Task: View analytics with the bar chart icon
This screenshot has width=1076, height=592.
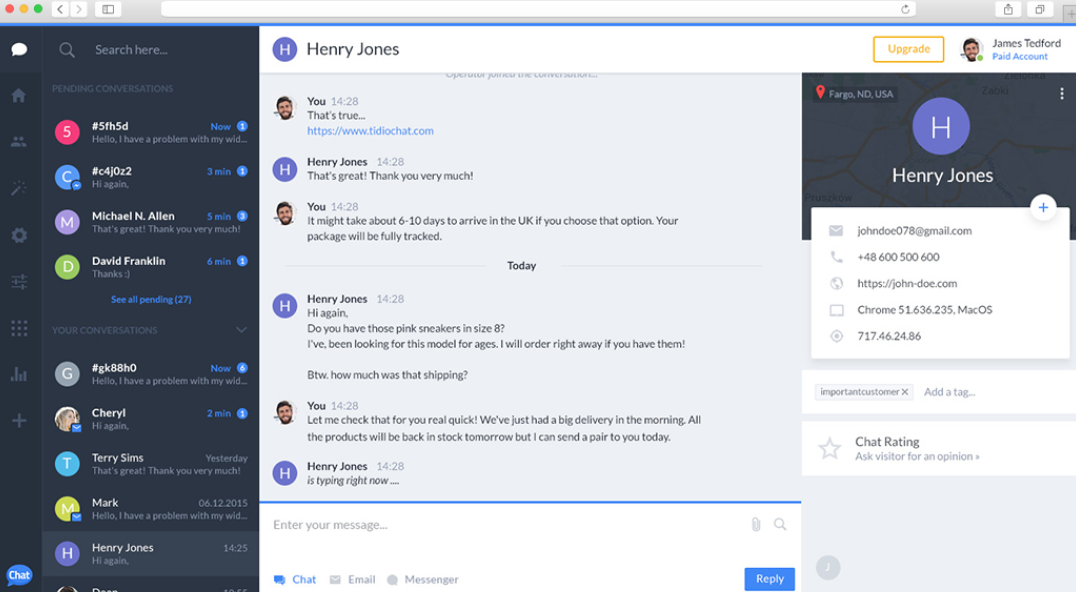Action: 18,374
